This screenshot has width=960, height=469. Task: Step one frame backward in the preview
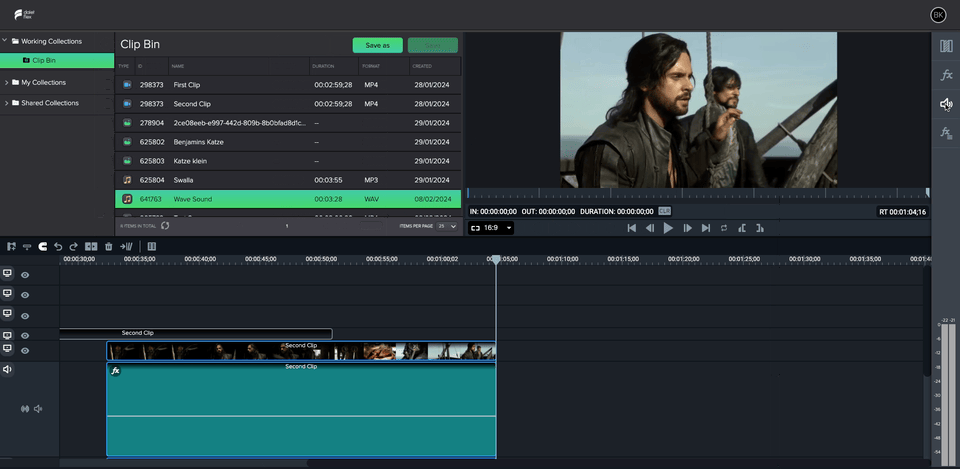[650, 228]
